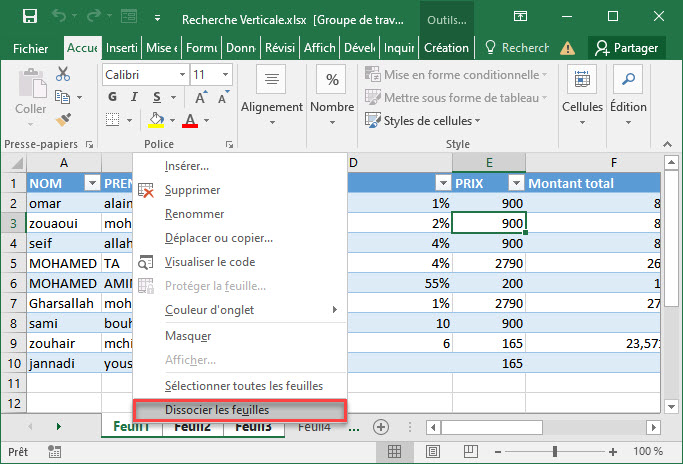Open the NOM column filter dropdown
This screenshot has width=683, height=464.
92,183
